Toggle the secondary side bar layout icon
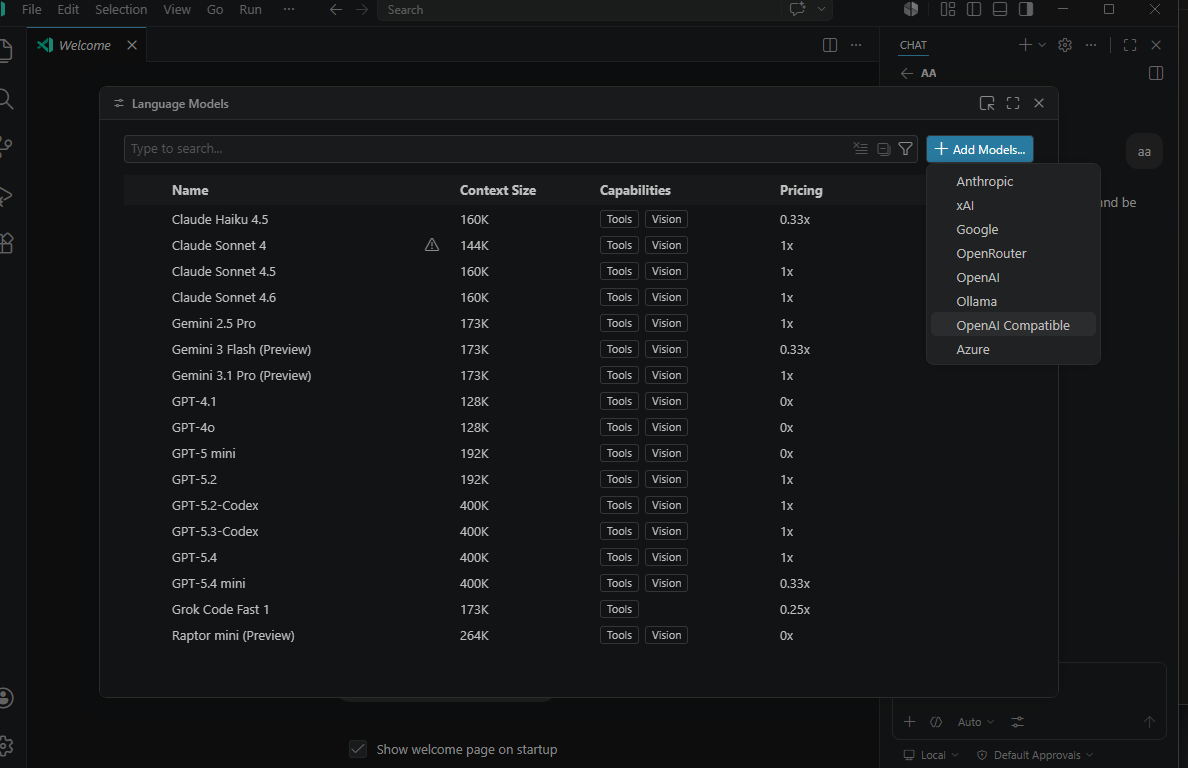Viewport: 1188px width, 768px height. [x=1026, y=10]
